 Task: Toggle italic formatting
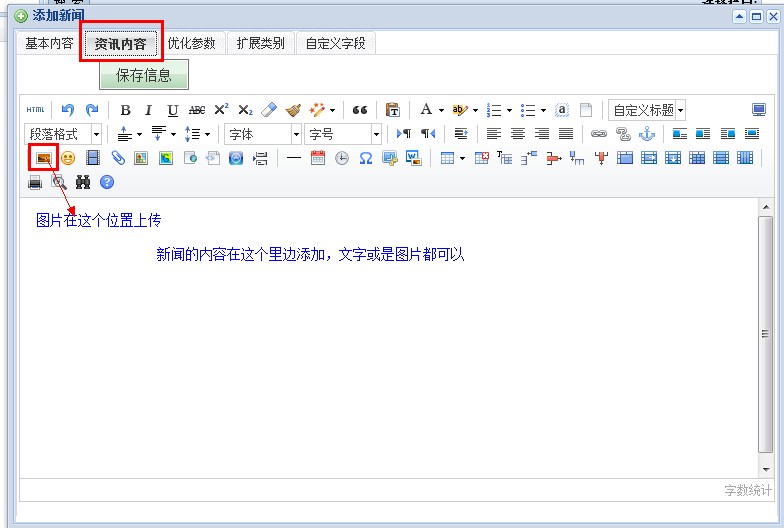pos(149,110)
